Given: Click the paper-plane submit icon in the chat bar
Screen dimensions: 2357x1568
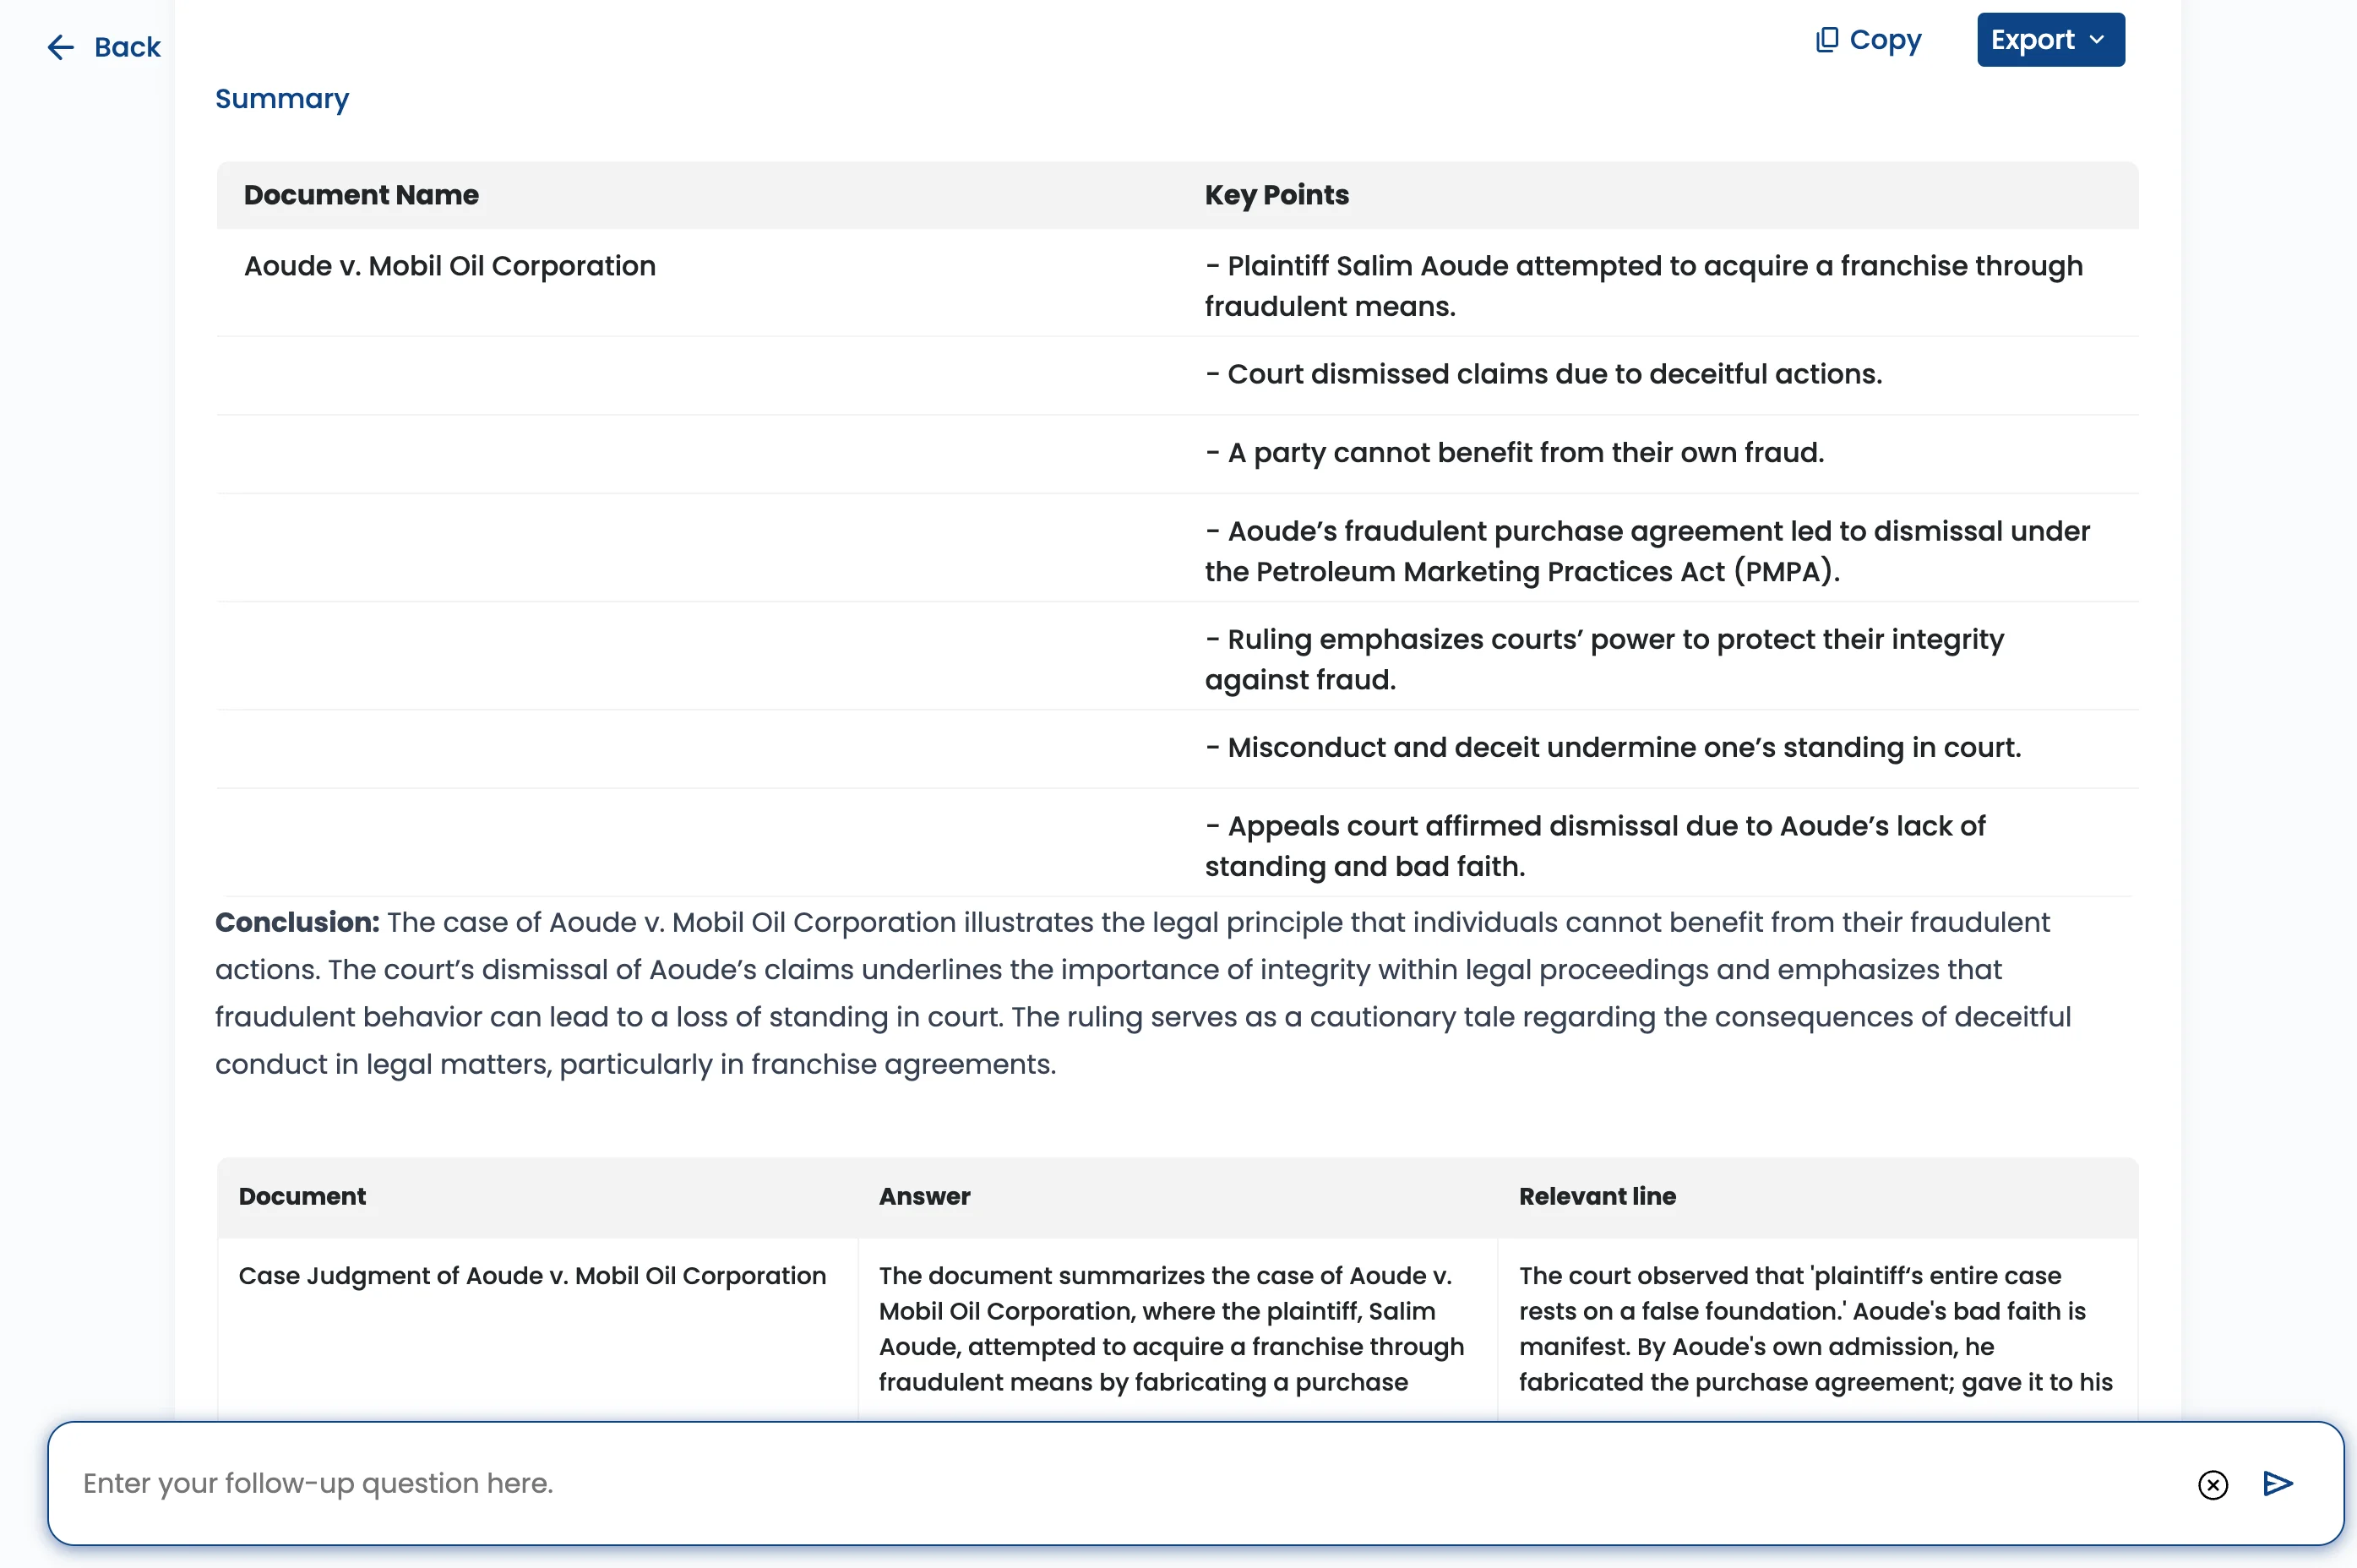Looking at the screenshot, I should (x=2277, y=1484).
